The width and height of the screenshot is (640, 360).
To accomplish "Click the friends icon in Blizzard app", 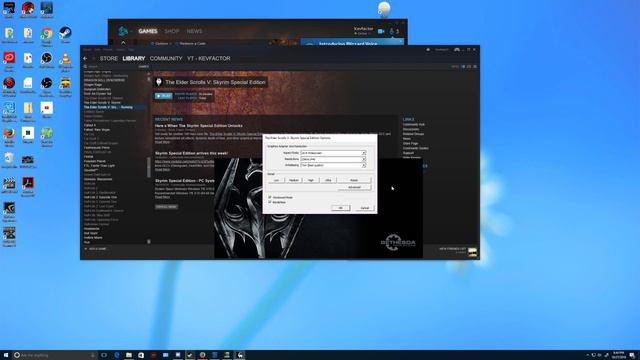I will coord(392,31).
